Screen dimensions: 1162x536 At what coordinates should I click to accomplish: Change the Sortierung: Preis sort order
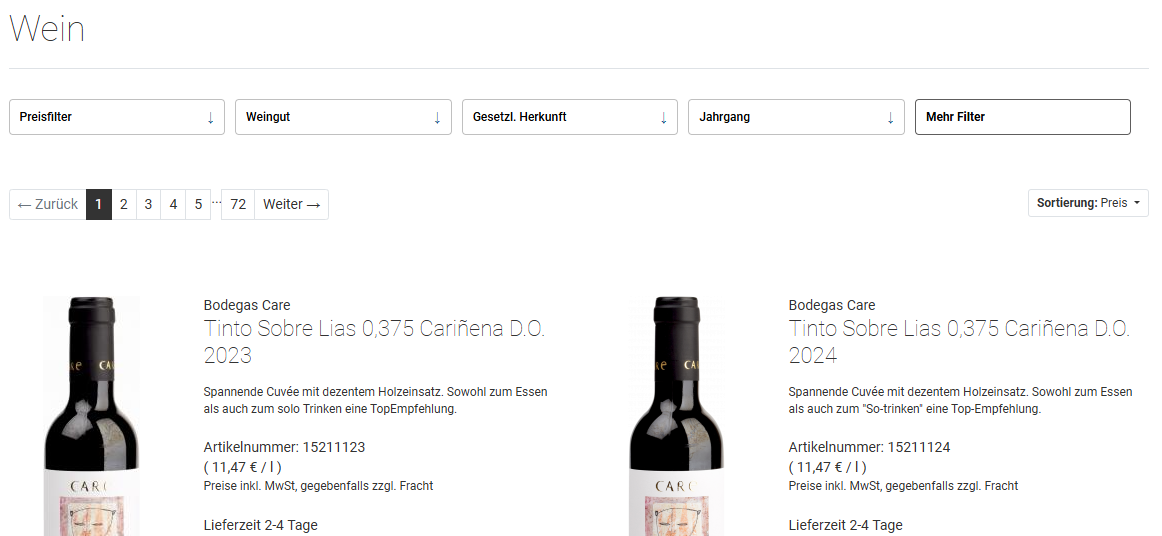[1088, 203]
